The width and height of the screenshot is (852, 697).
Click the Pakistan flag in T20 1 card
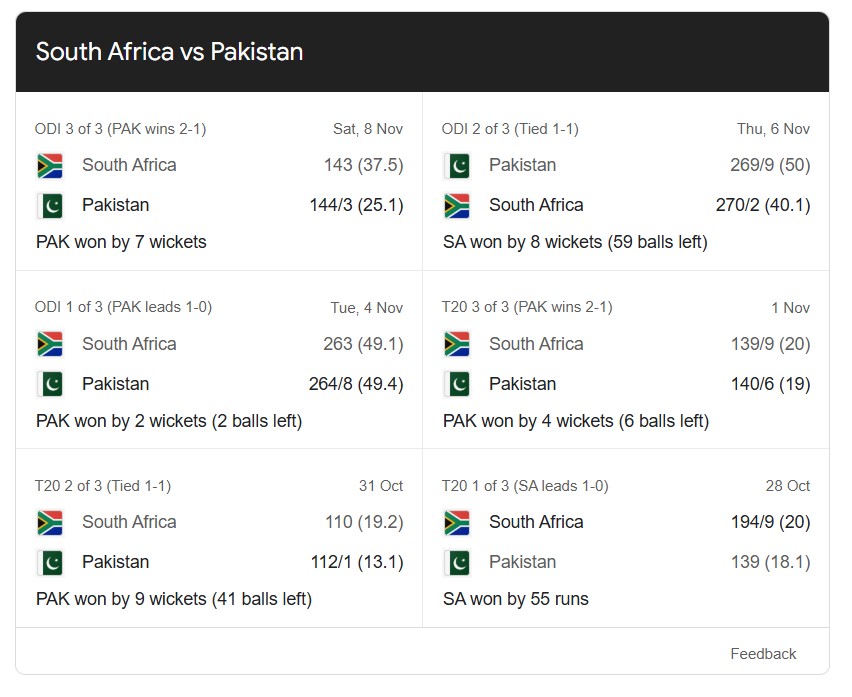pos(456,562)
